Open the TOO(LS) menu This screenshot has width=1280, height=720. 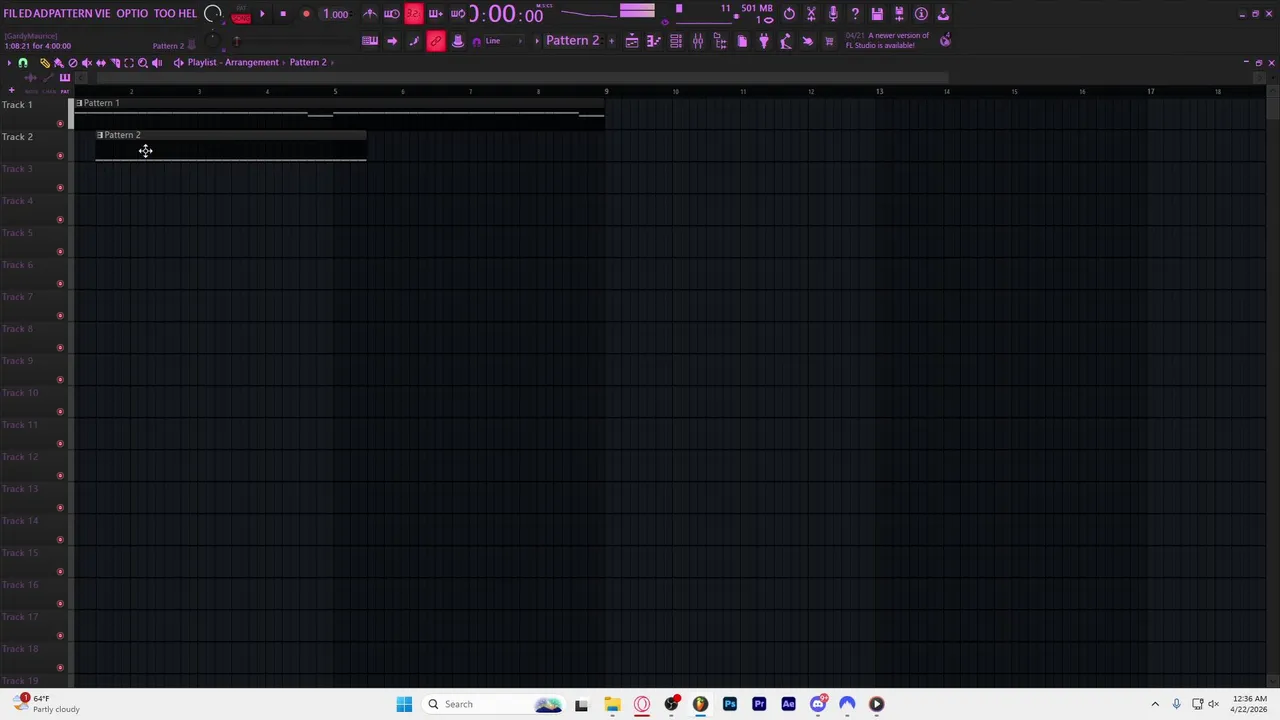point(164,13)
